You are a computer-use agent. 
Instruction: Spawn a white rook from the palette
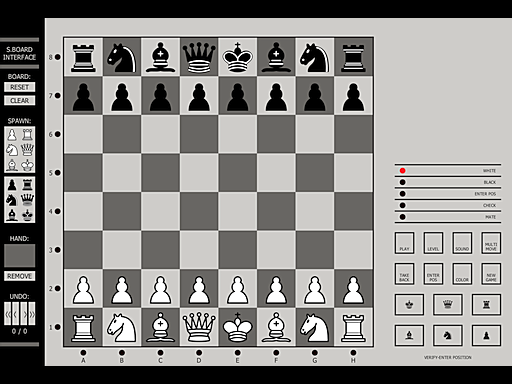pyautogui.click(x=27, y=135)
